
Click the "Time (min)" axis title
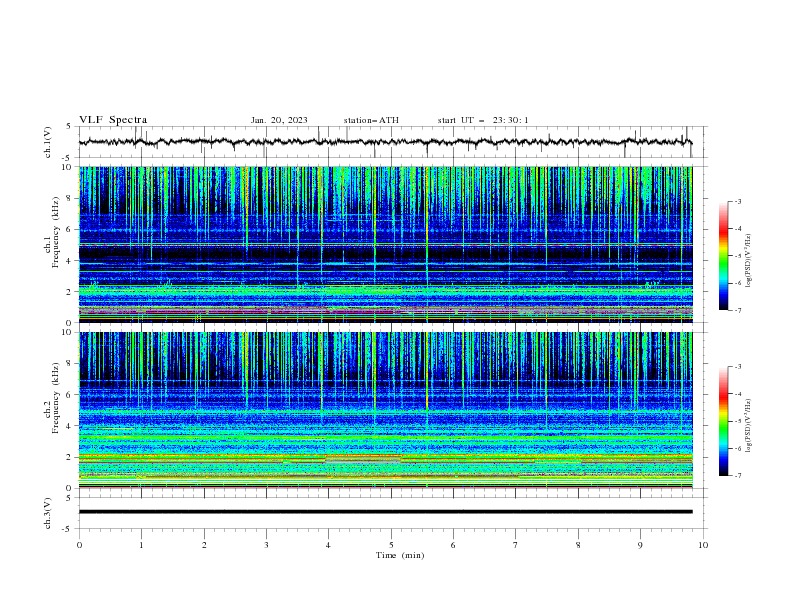click(400, 555)
